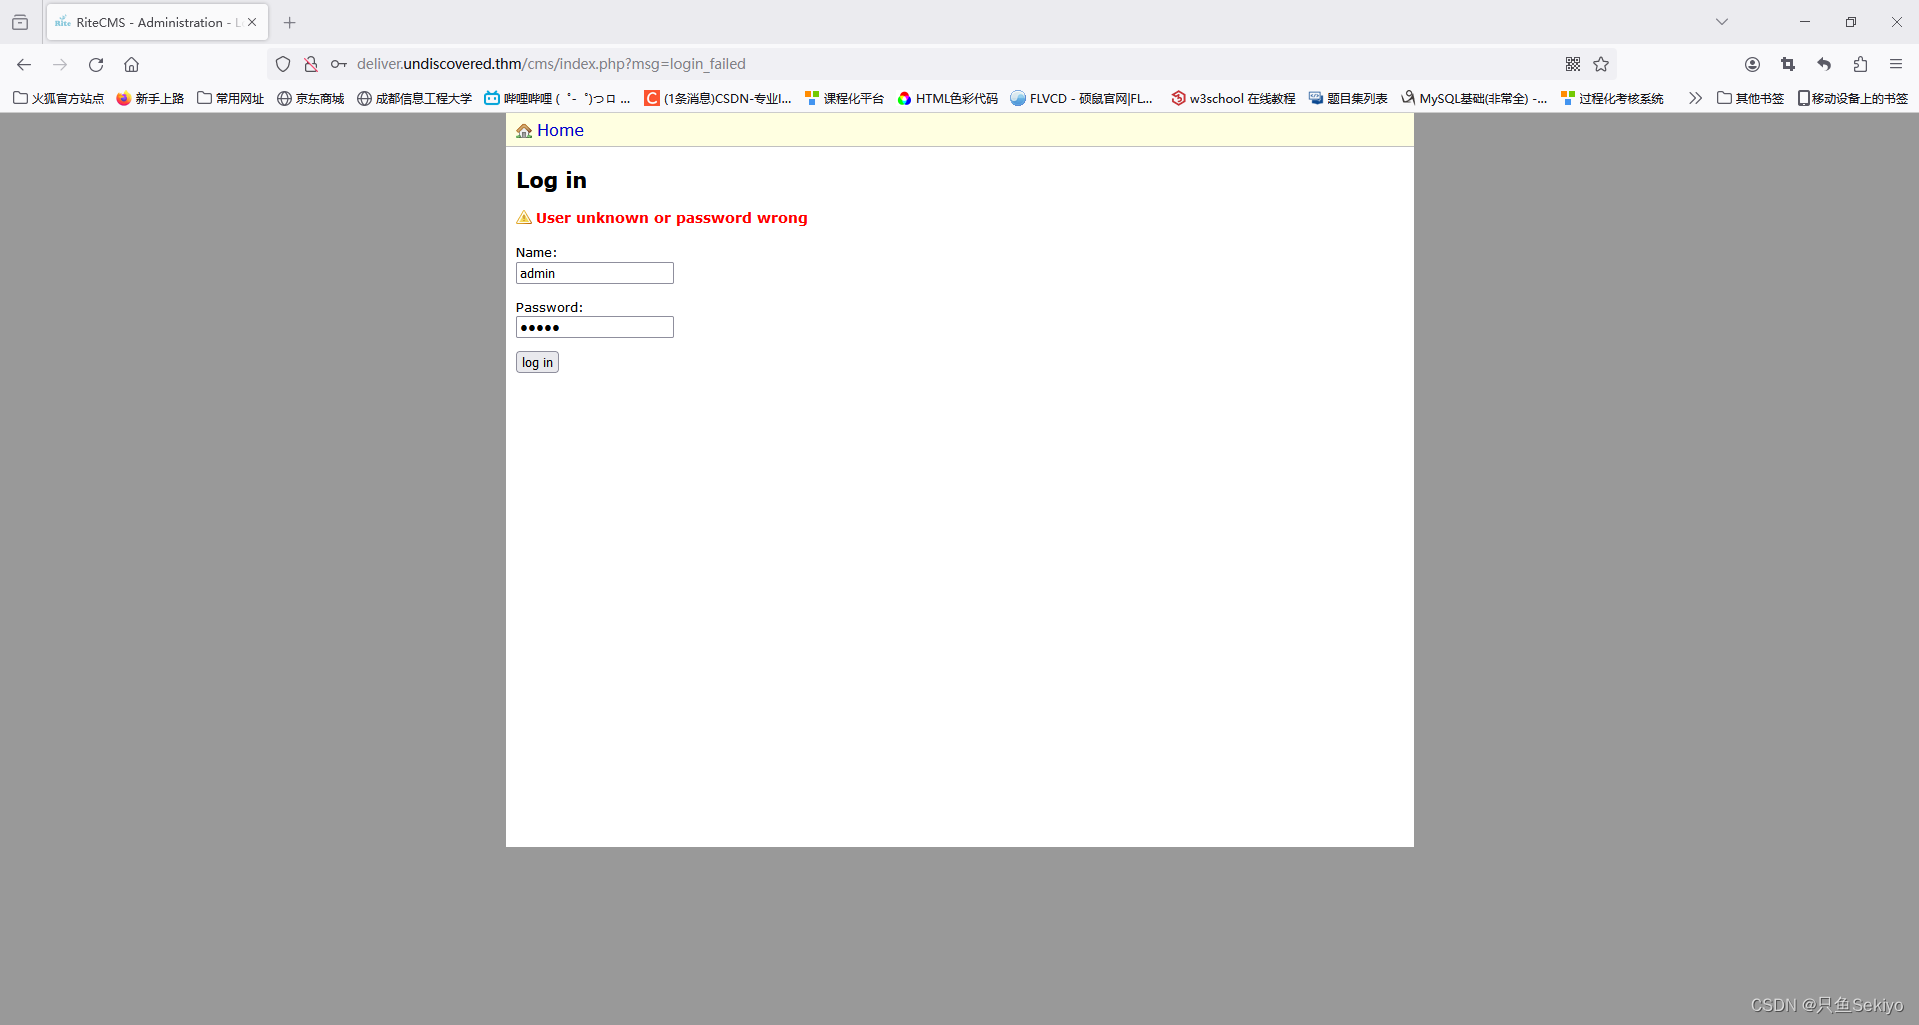Expand the list all tabs chevron
The image size is (1919, 1025).
tap(1722, 22)
